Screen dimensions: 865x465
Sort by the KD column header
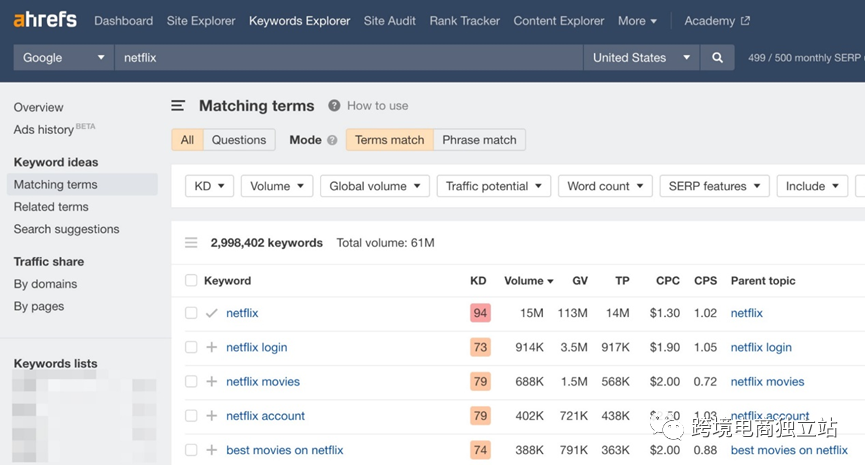(x=478, y=280)
